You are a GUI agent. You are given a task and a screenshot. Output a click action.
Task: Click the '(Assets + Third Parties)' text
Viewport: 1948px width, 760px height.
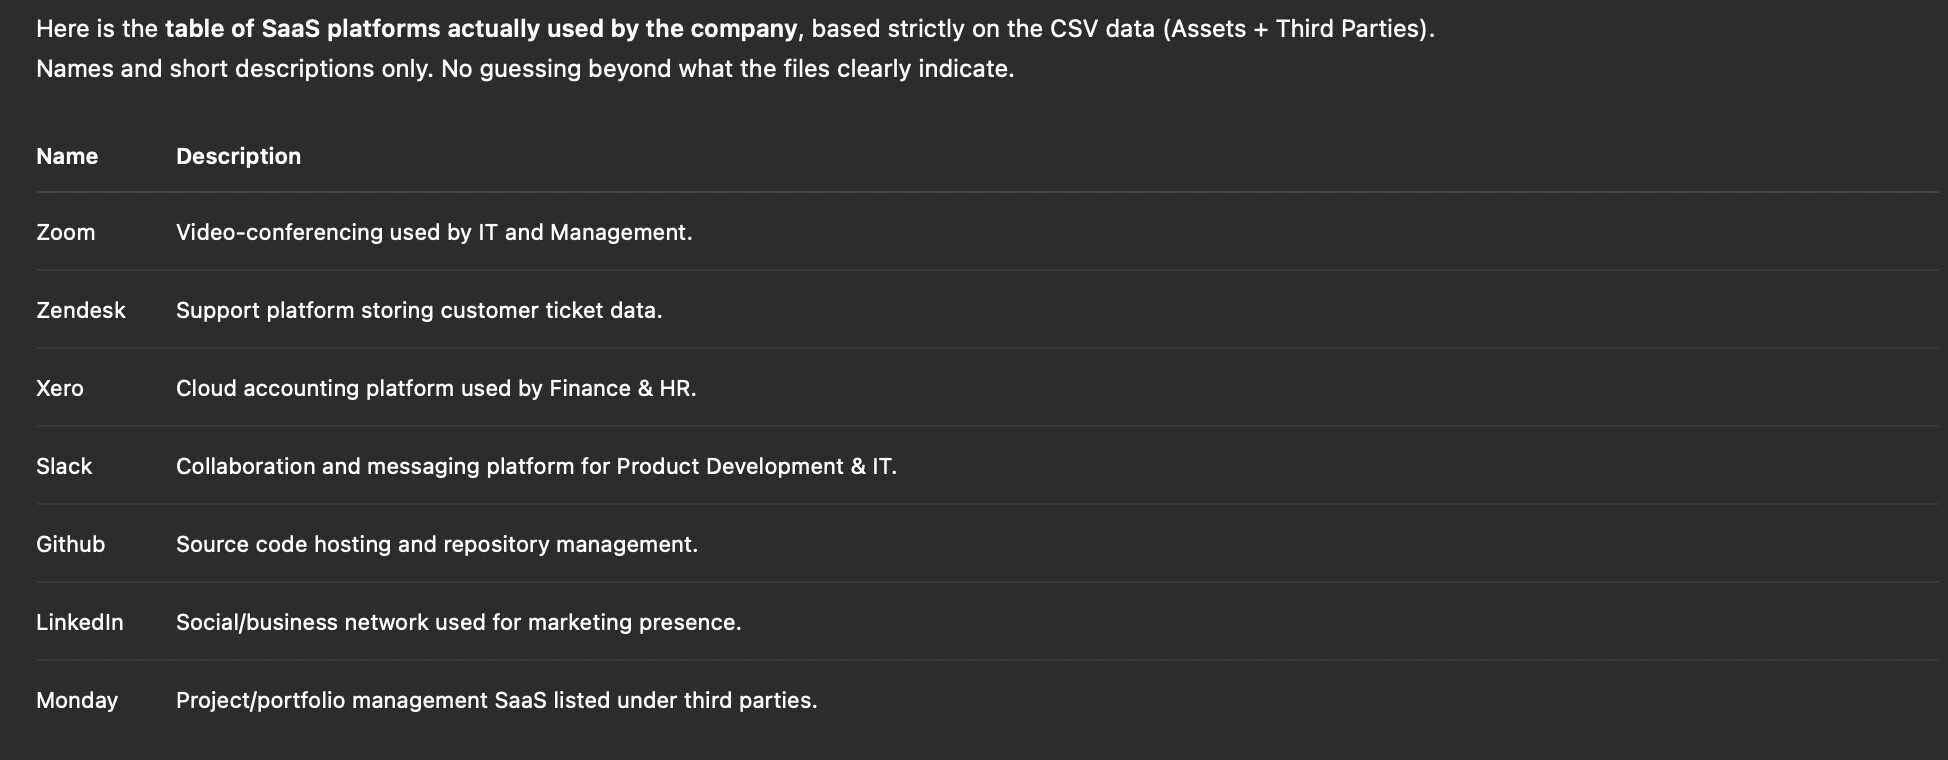(1298, 29)
